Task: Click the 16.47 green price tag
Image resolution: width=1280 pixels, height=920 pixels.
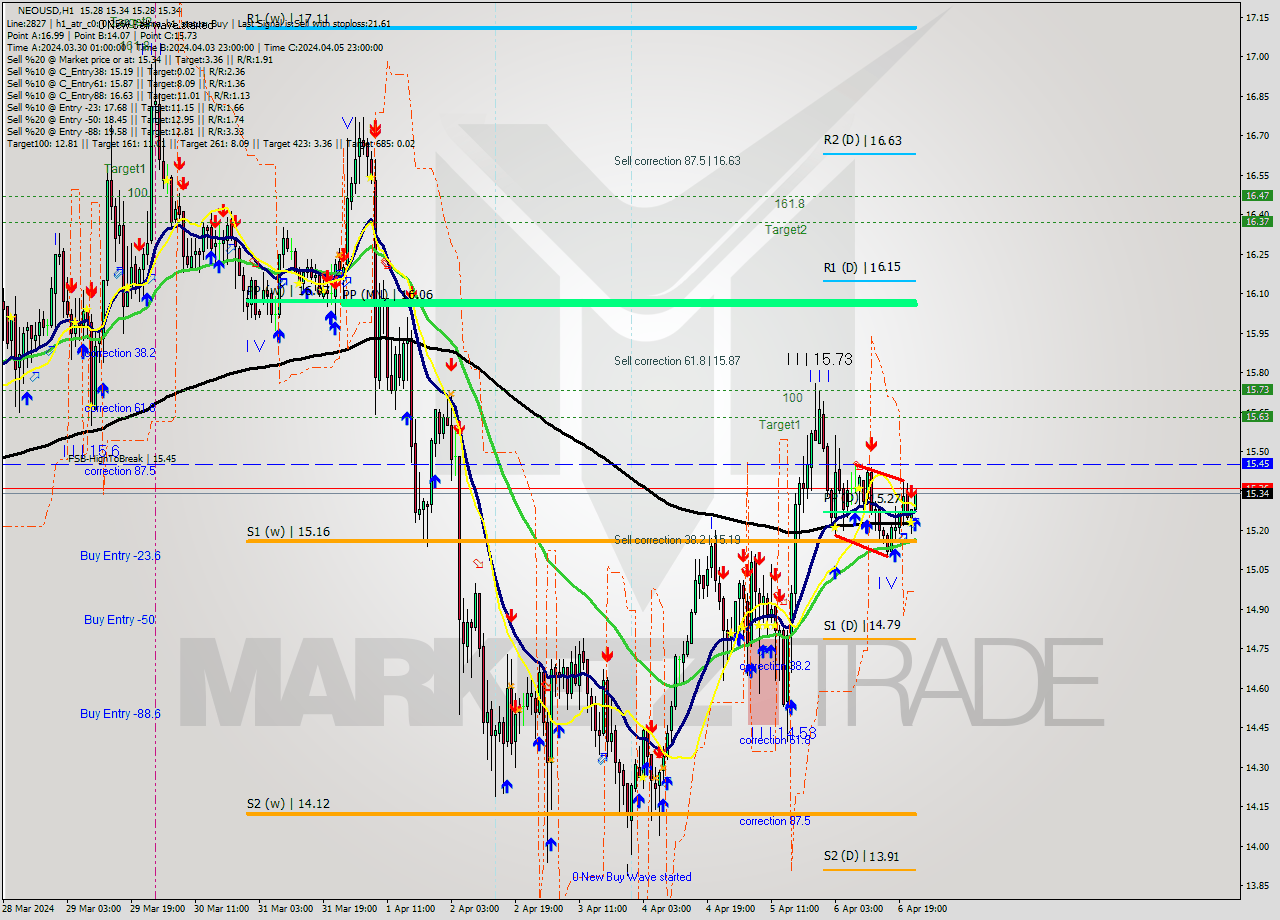Action: pos(1256,196)
